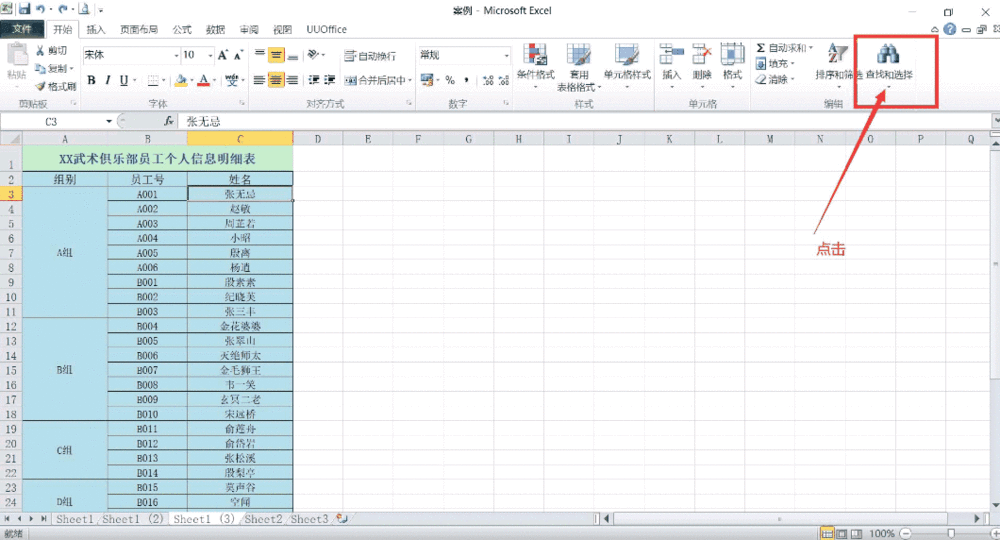The image size is (1000, 540).
Task: Switch to the Data (数据) tab
Action: 216,29
